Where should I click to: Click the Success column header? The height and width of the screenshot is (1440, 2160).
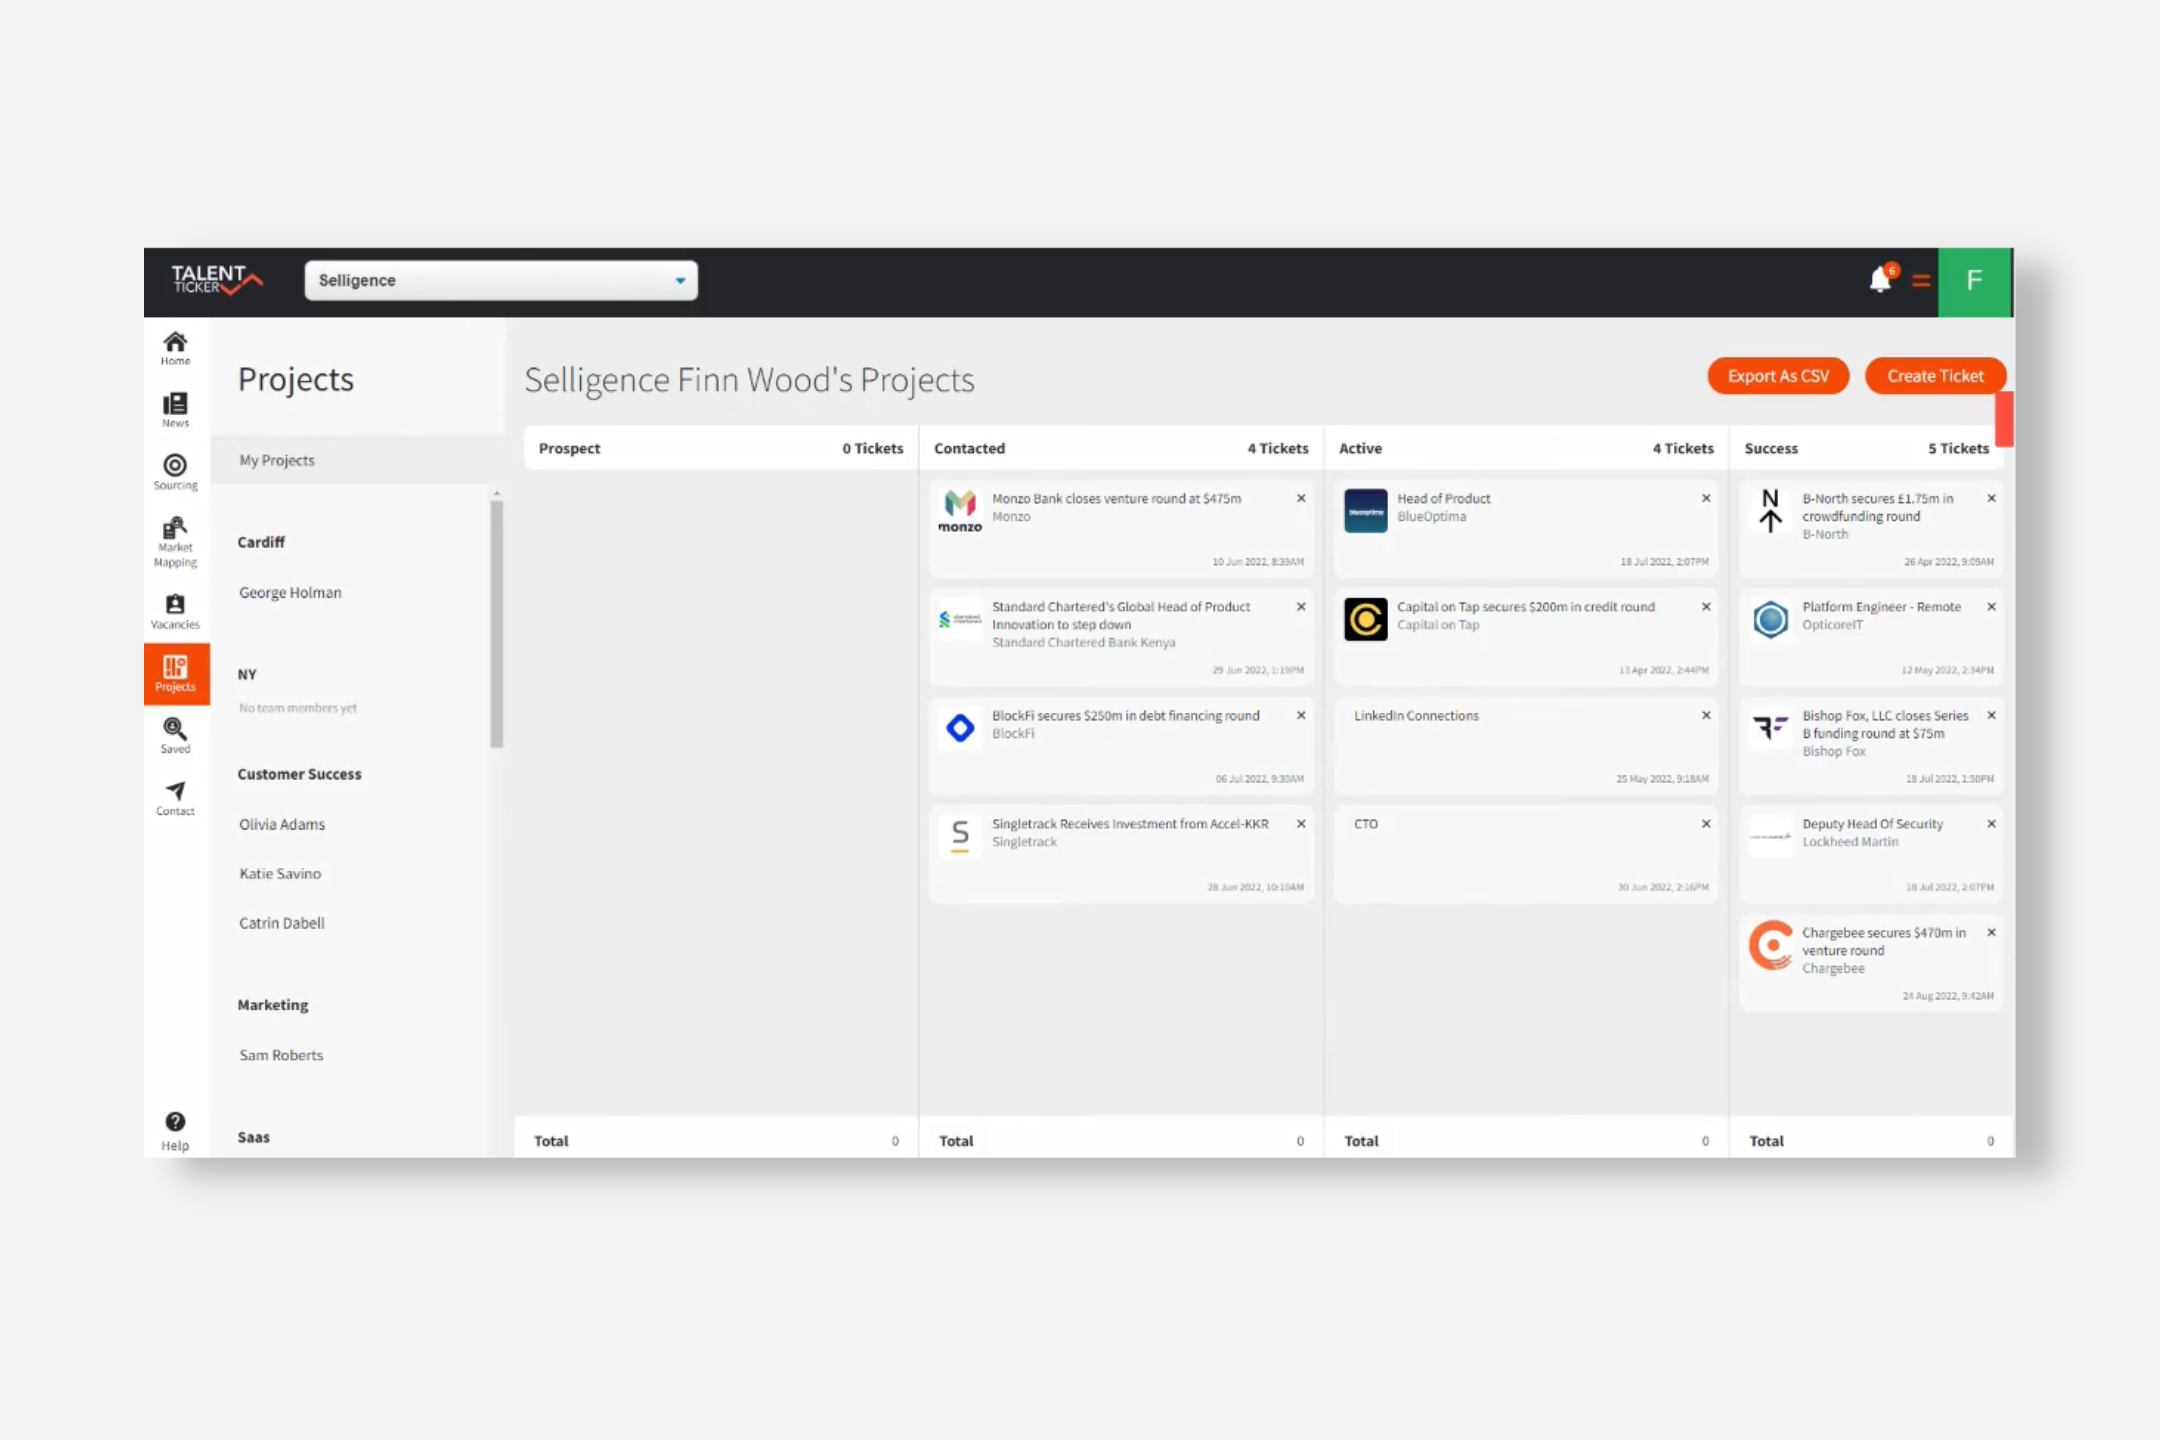[1866, 448]
